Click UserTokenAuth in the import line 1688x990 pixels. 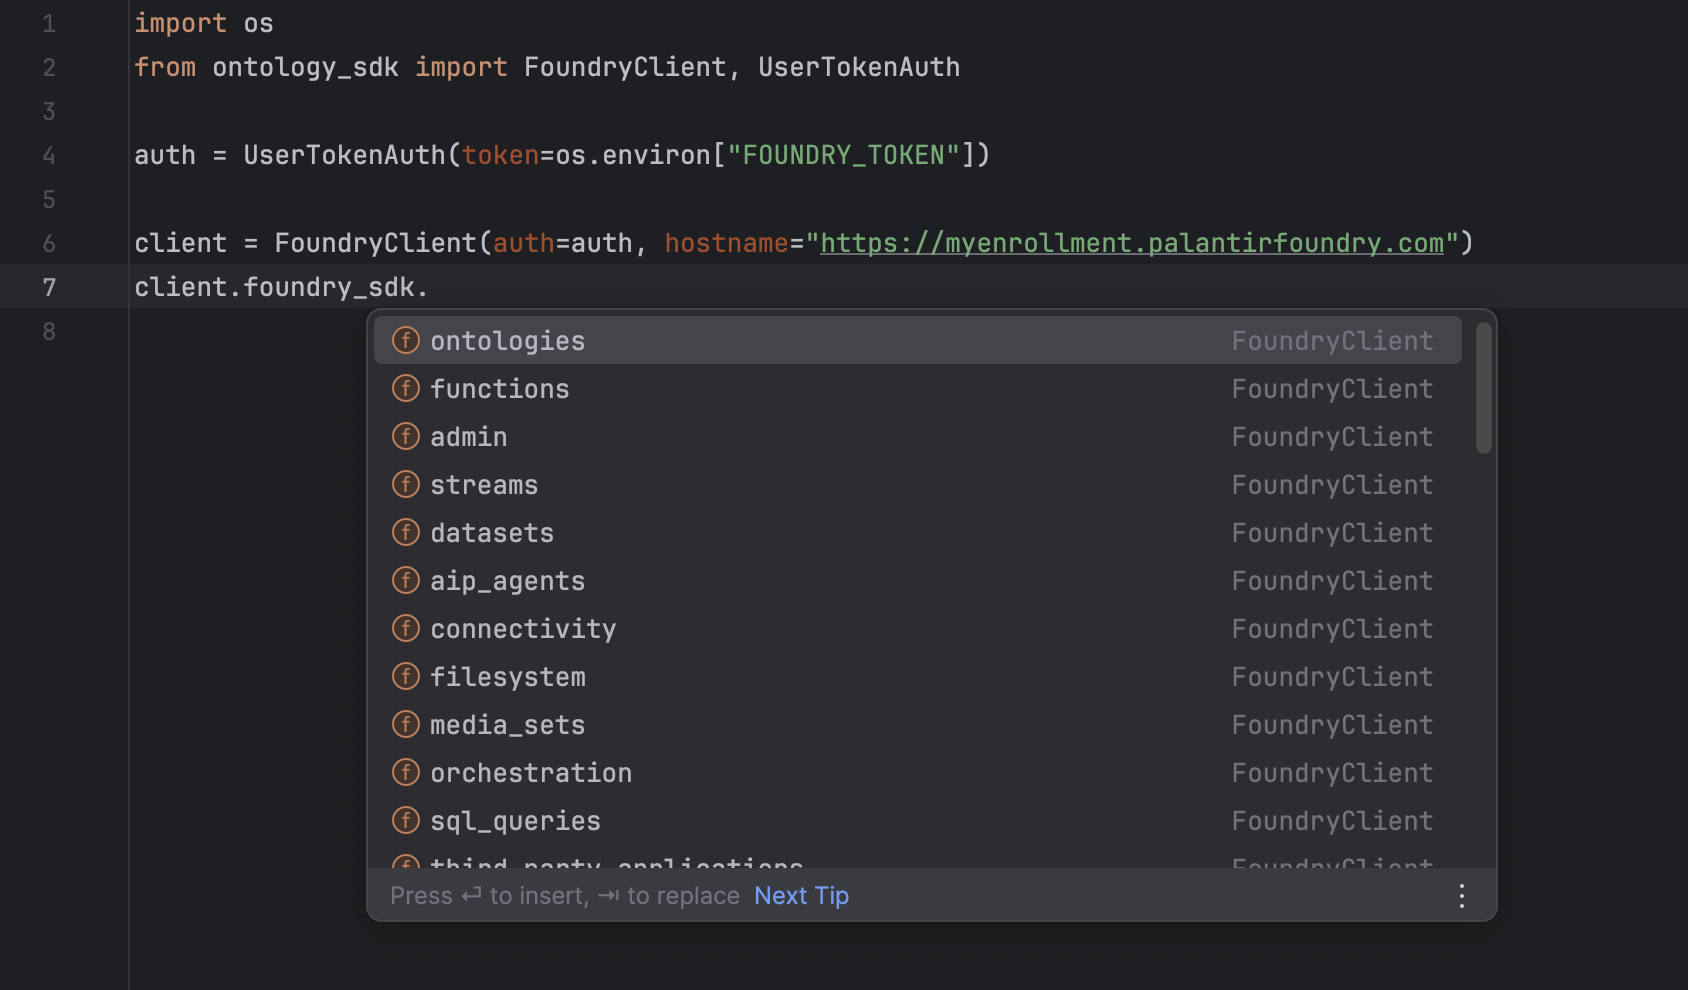(859, 67)
